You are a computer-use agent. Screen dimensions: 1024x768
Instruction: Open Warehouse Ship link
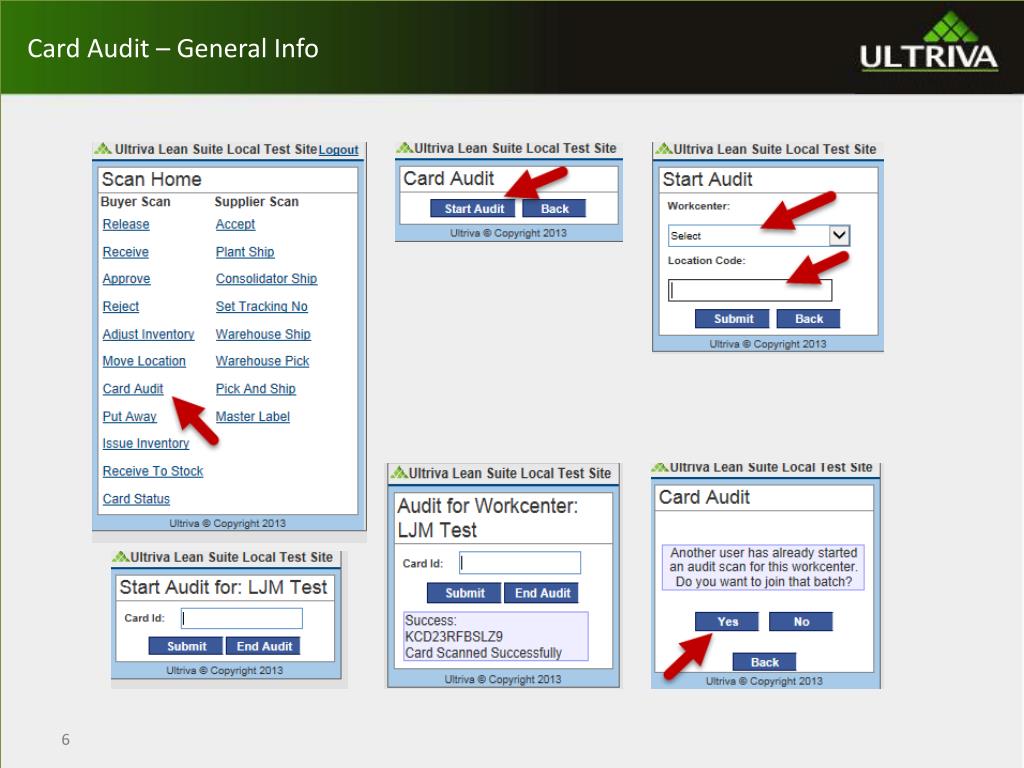click(263, 334)
